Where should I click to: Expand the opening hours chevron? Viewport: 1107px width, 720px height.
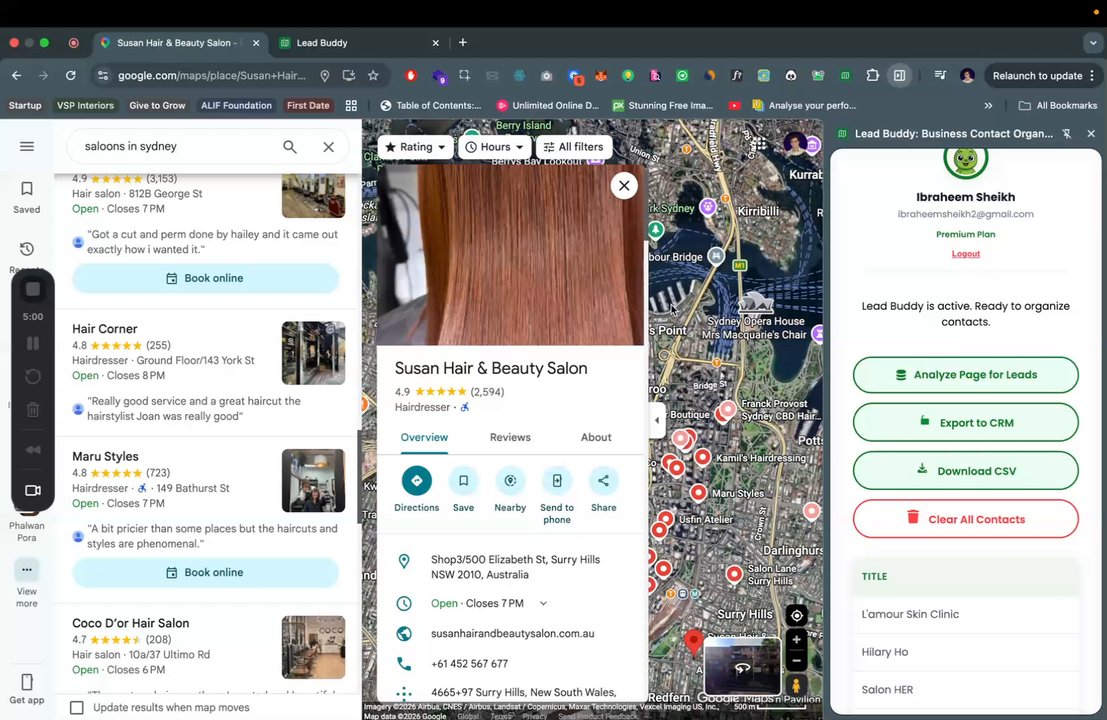click(543, 604)
